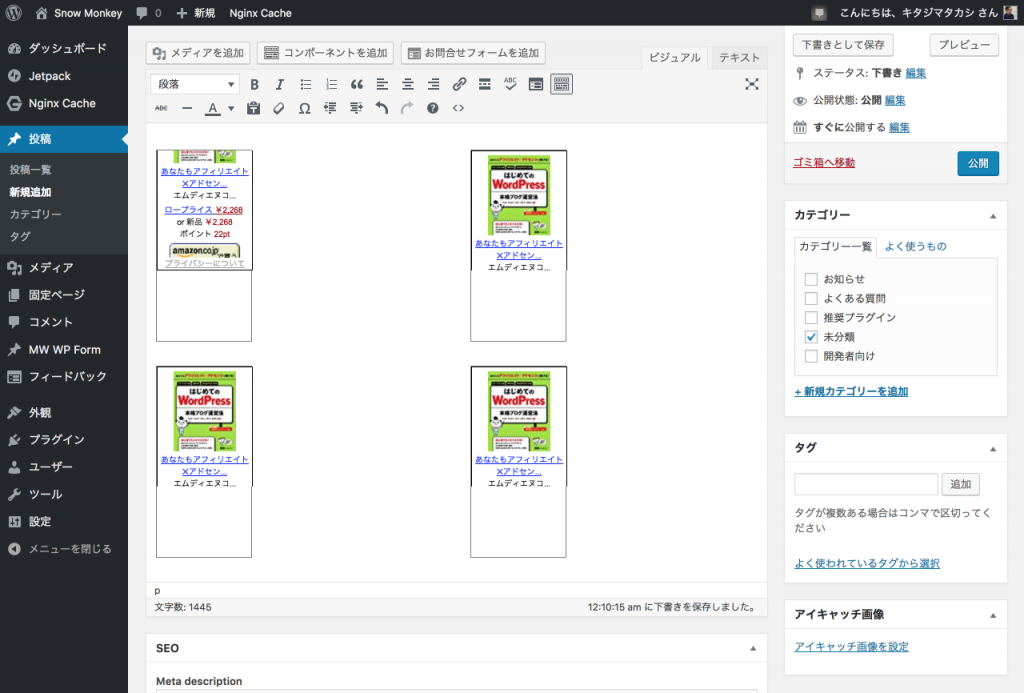Click the source code brackets icon
1024x693 pixels.
tap(458, 108)
